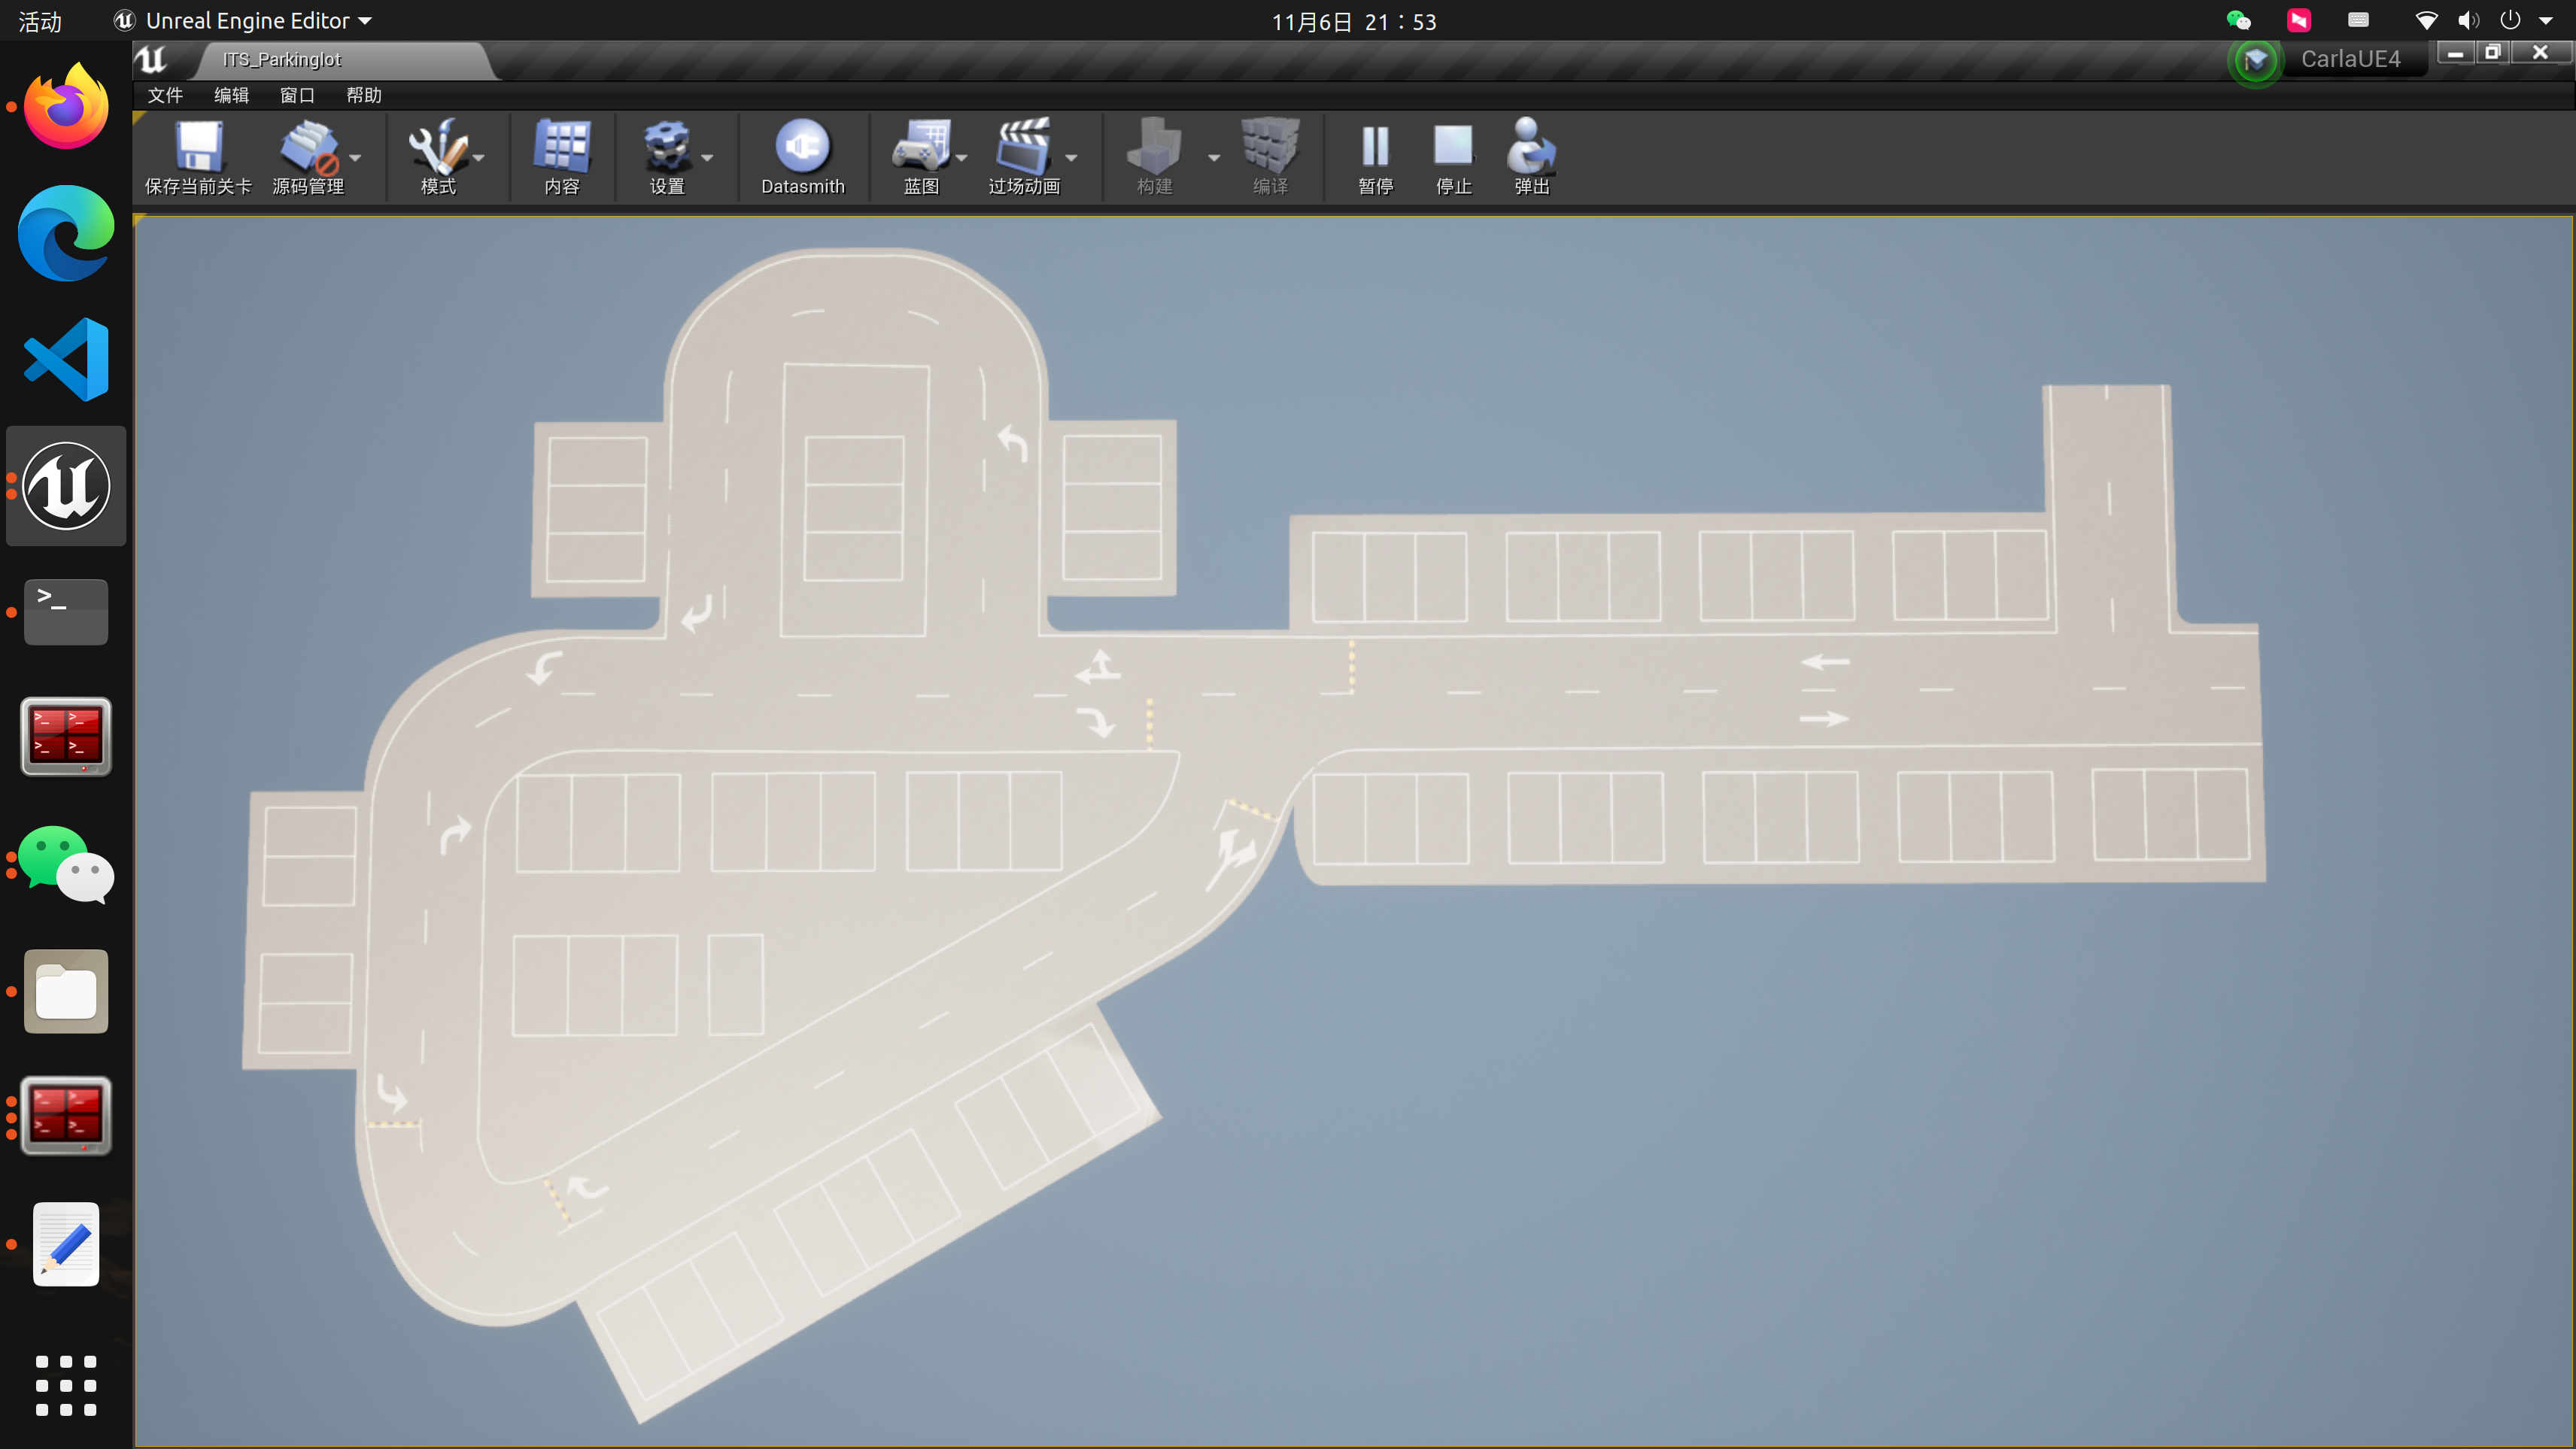Click the Save Current Level floppy icon
The height and width of the screenshot is (1449, 2576).
click(x=198, y=147)
